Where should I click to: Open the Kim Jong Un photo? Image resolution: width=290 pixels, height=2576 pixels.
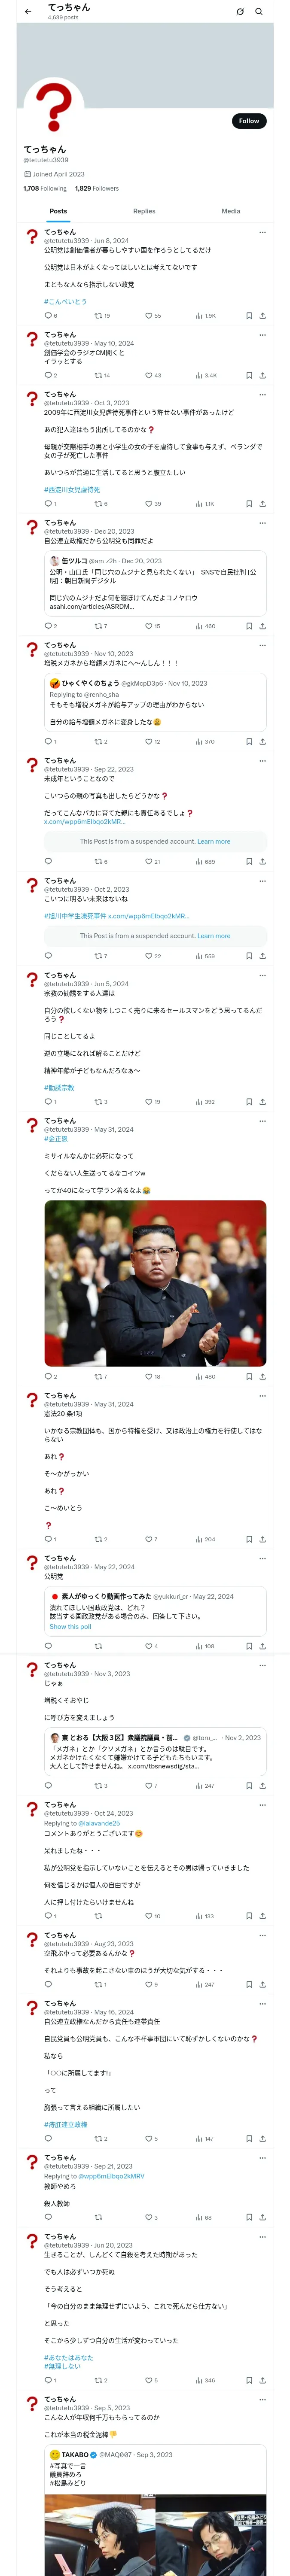click(x=155, y=1283)
